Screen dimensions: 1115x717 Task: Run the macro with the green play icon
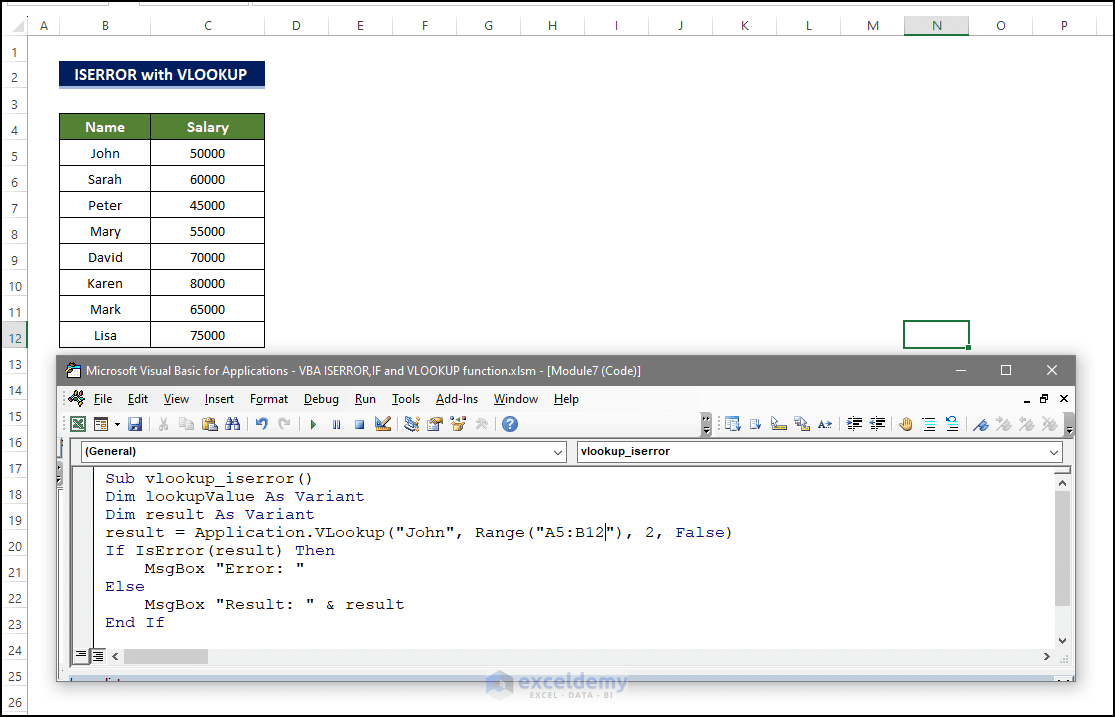[313, 425]
